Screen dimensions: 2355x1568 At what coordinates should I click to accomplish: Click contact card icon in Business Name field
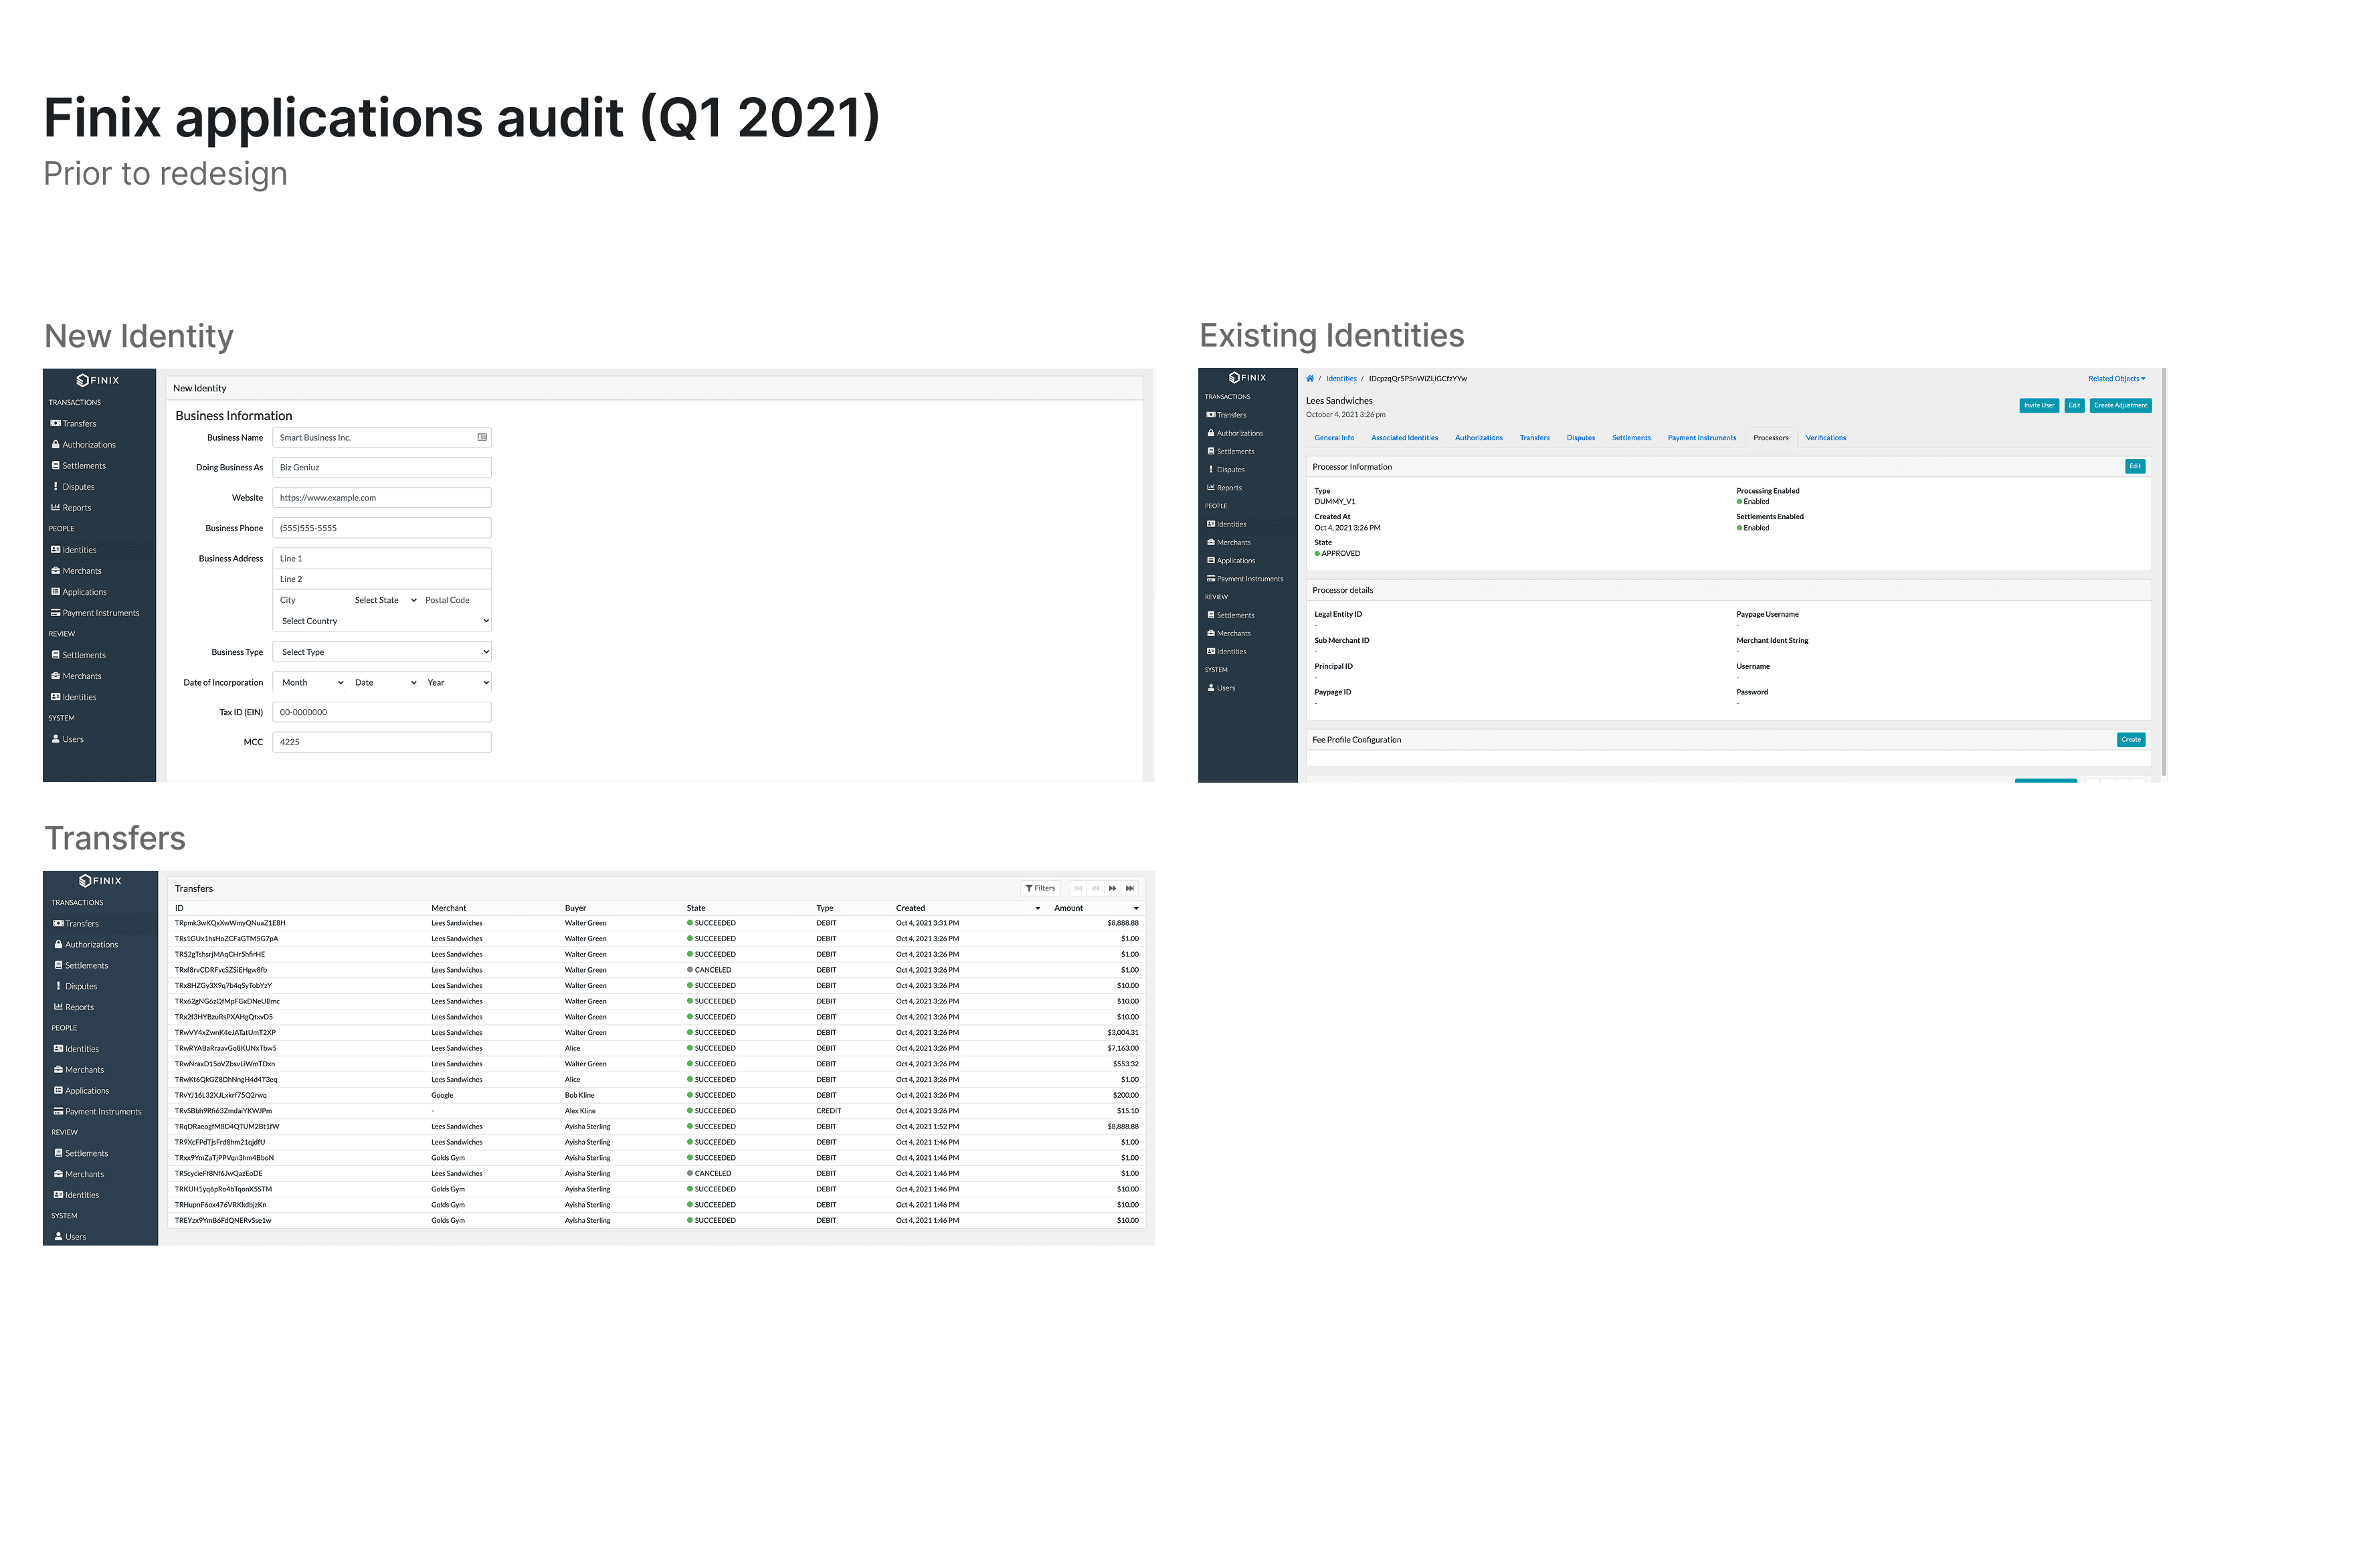tap(482, 437)
